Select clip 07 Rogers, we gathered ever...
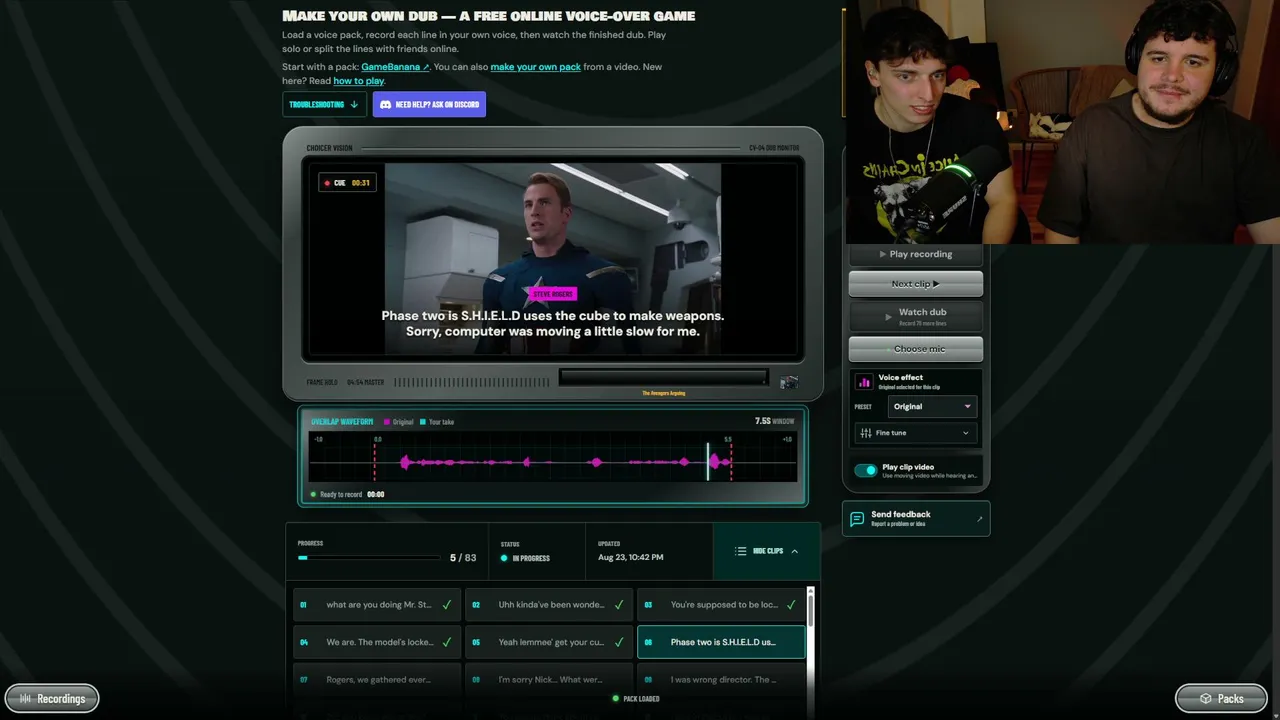Screen dimensions: 1280x720 (377, 680)
